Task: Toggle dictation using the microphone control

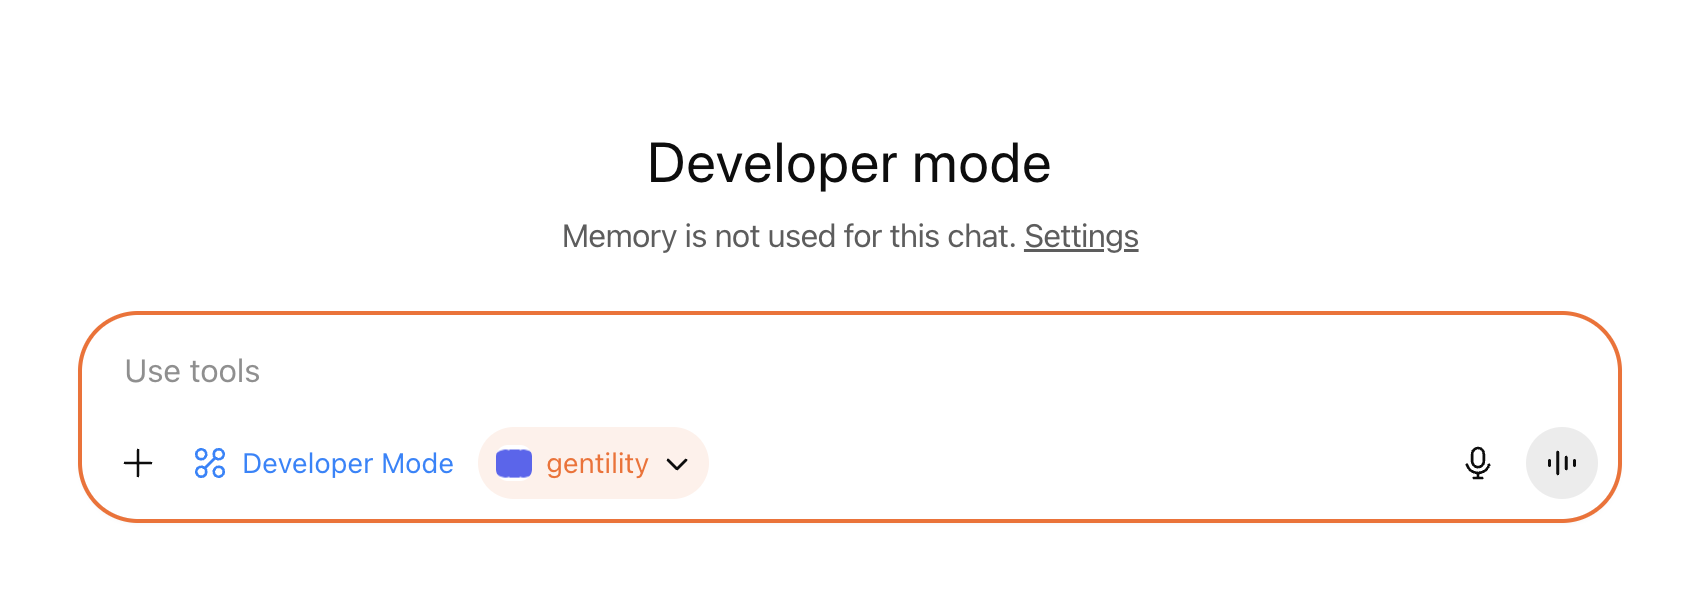Action: (1477, 463)
